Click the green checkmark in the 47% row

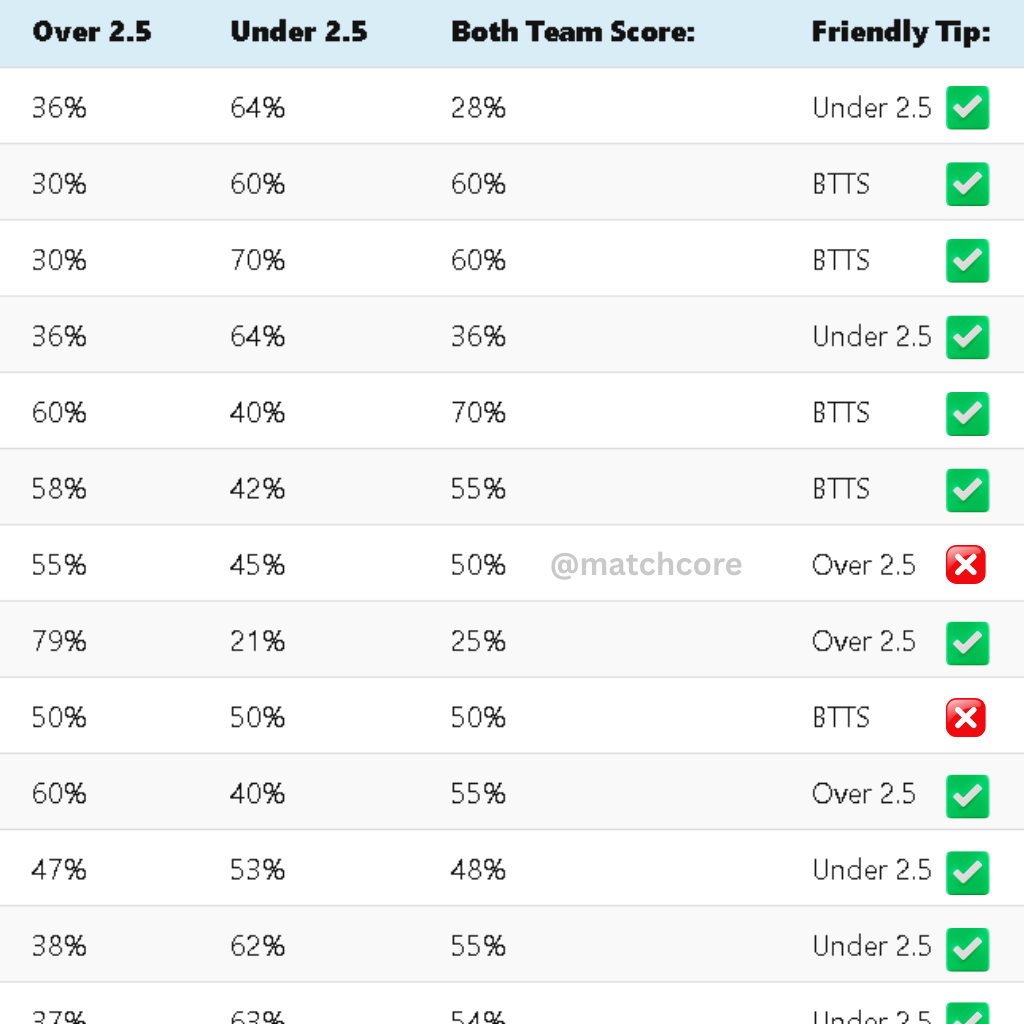pyautogui.click(x=967, y=872)
